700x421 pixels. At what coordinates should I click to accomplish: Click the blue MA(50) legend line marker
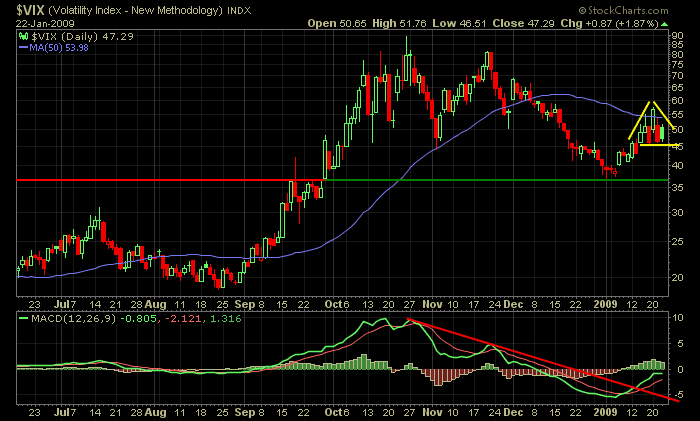(x=24, y=47)
